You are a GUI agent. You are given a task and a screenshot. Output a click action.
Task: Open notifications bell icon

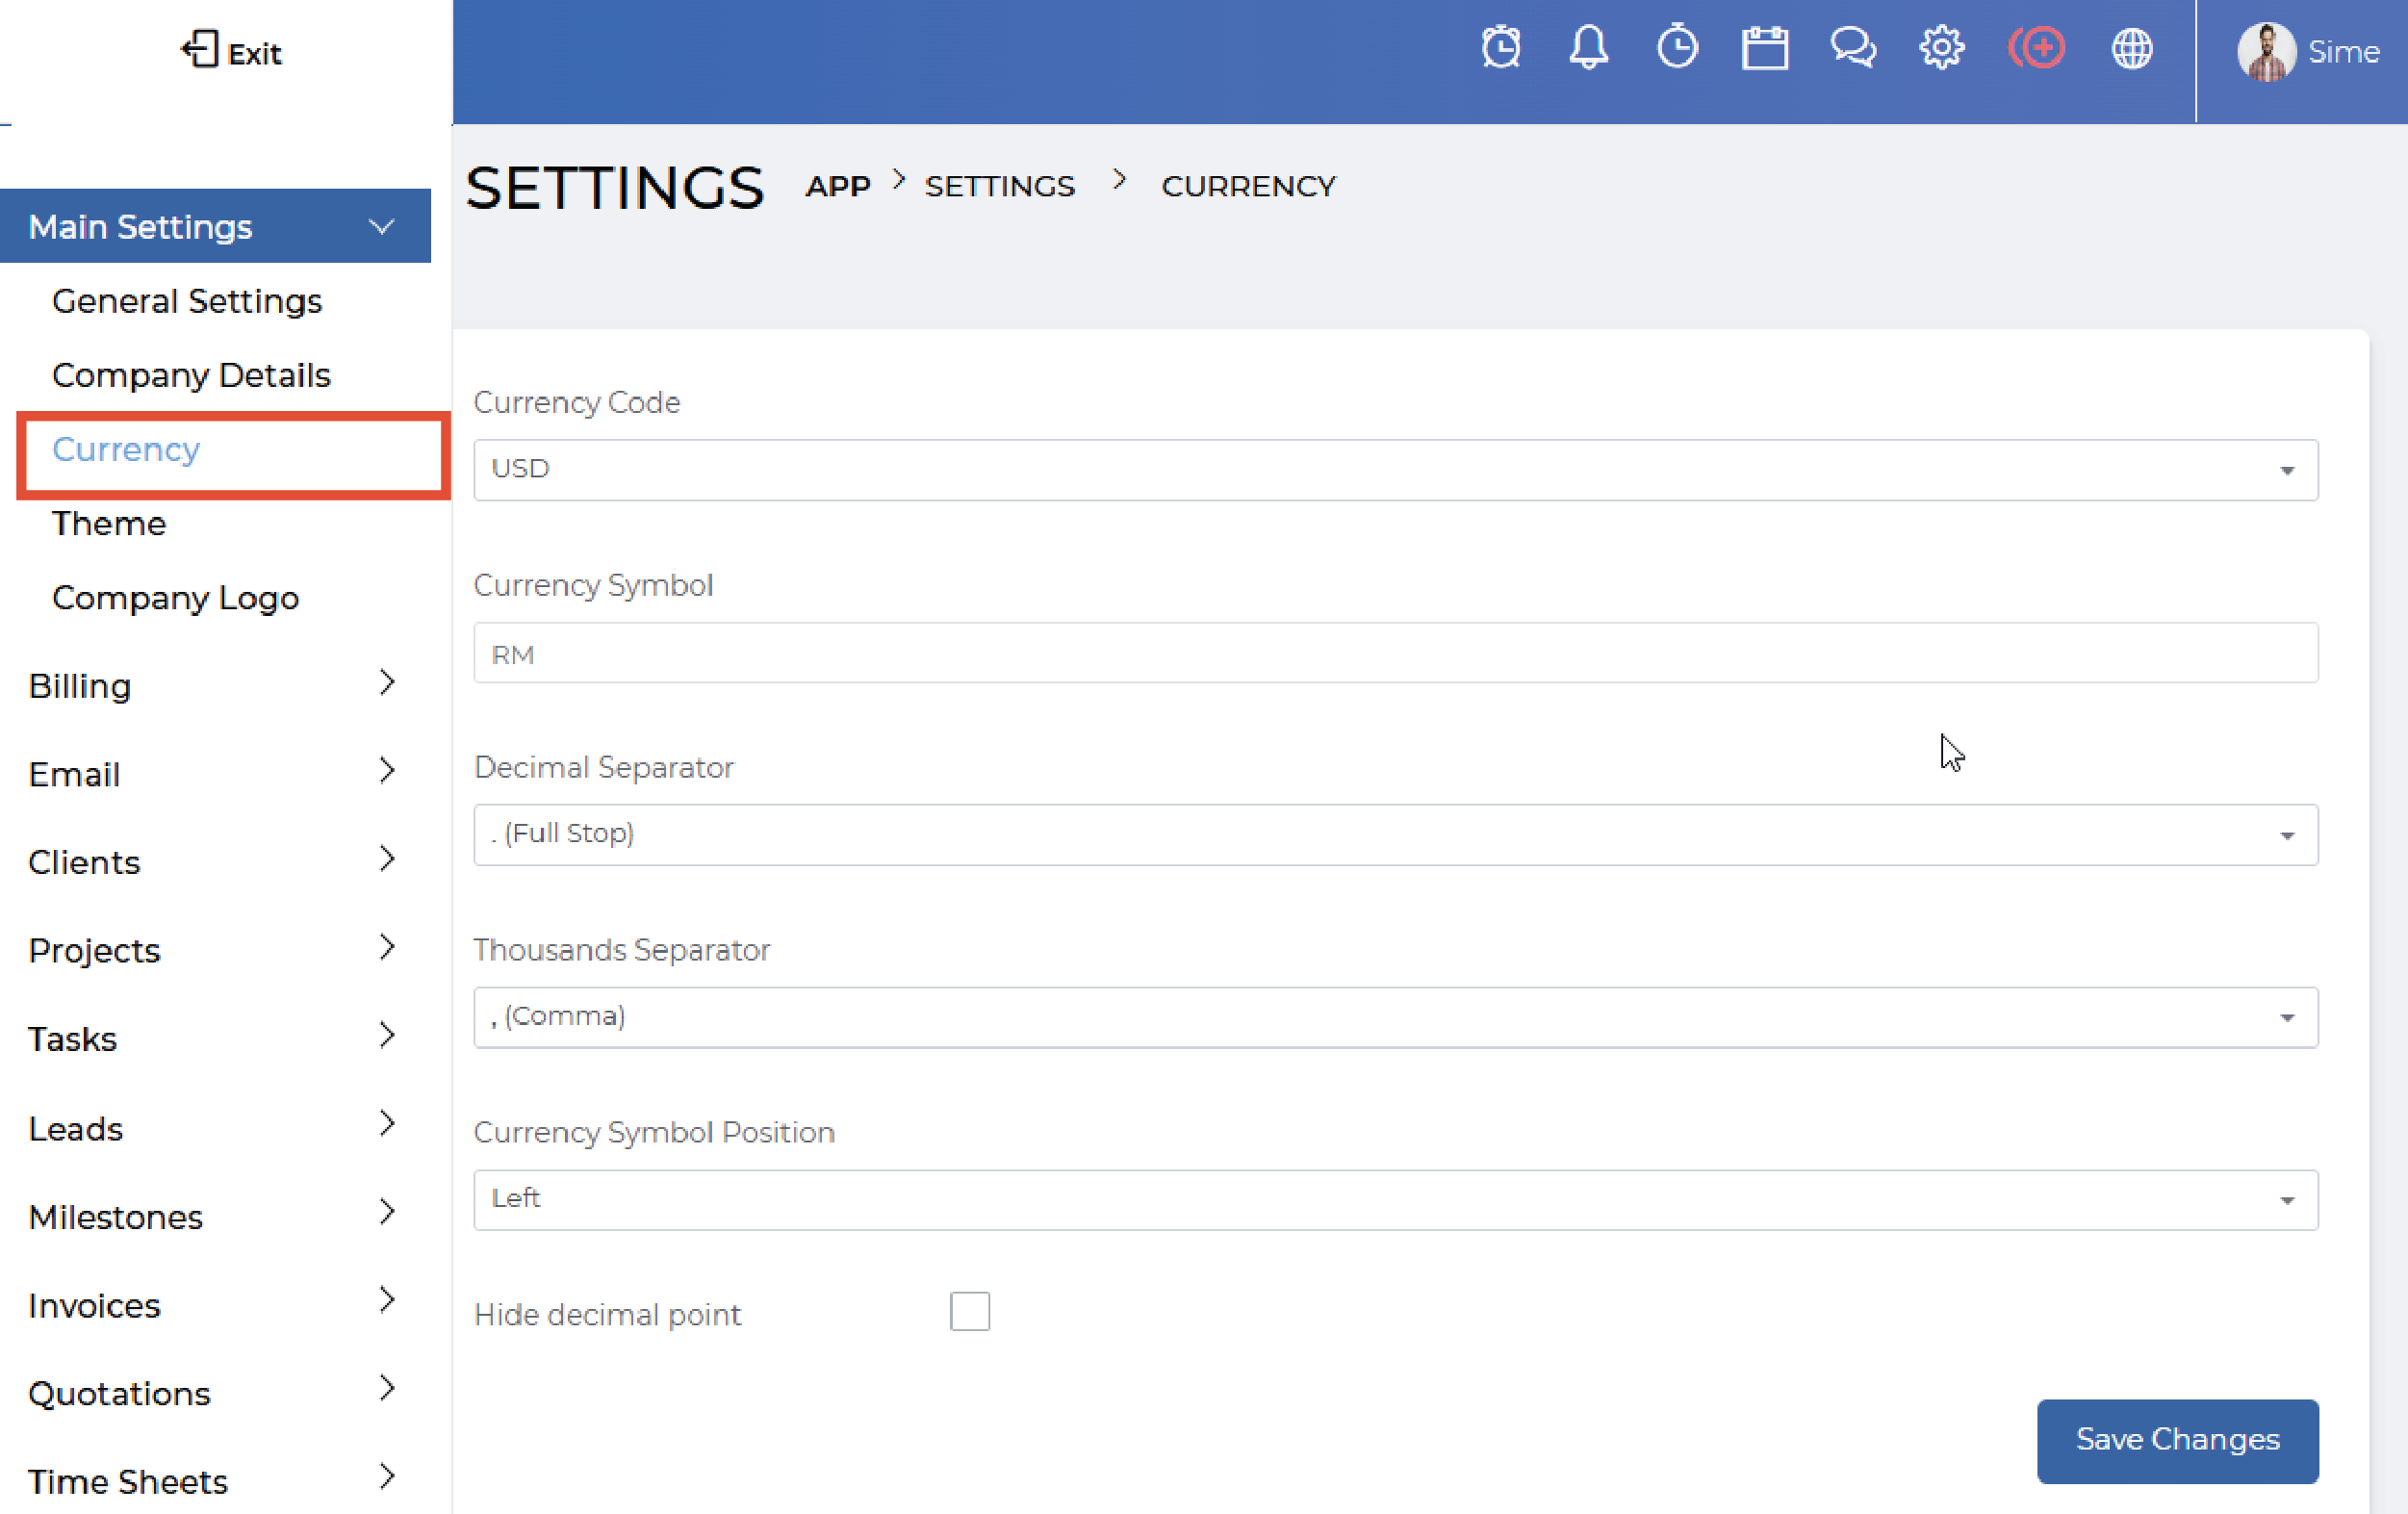coord(1588,48)
